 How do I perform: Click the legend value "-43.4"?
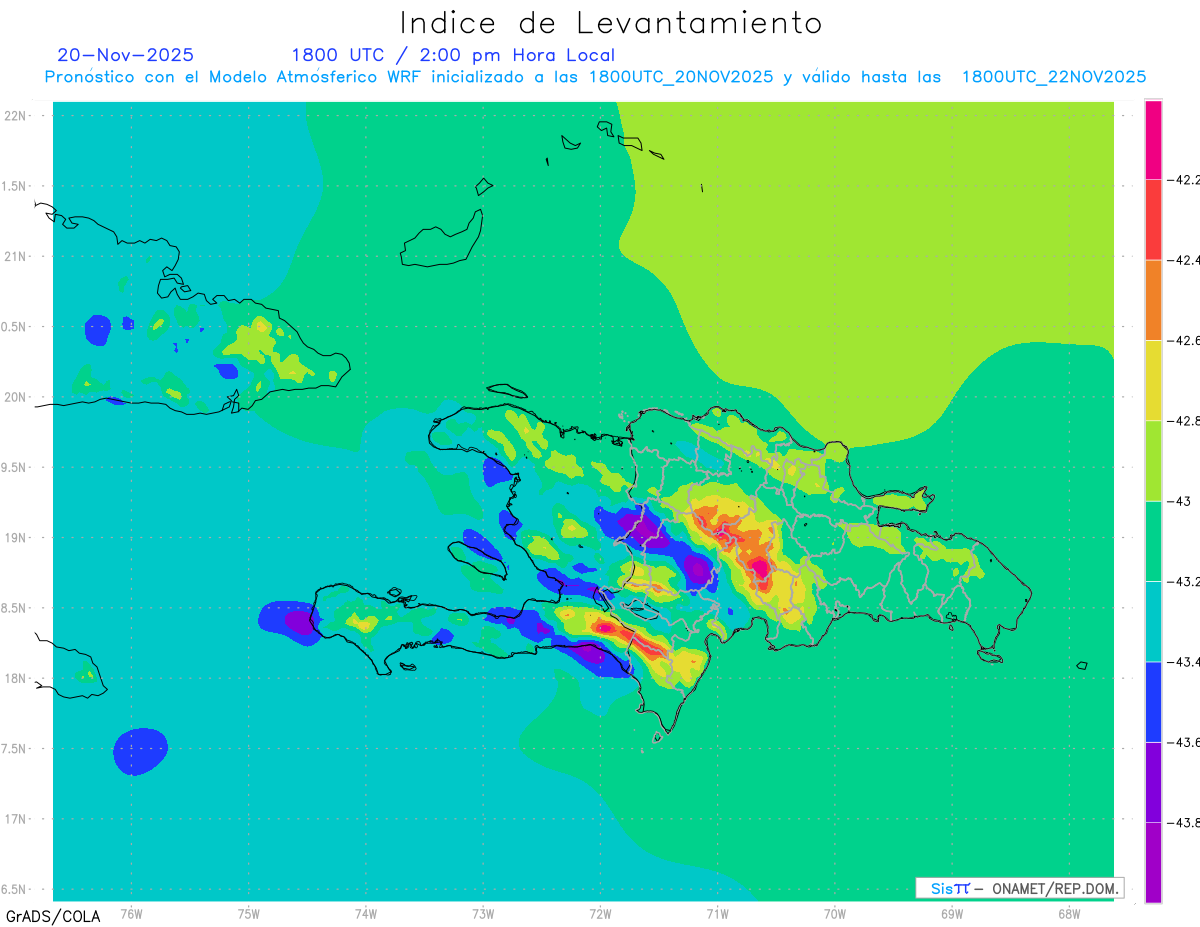1185,661
